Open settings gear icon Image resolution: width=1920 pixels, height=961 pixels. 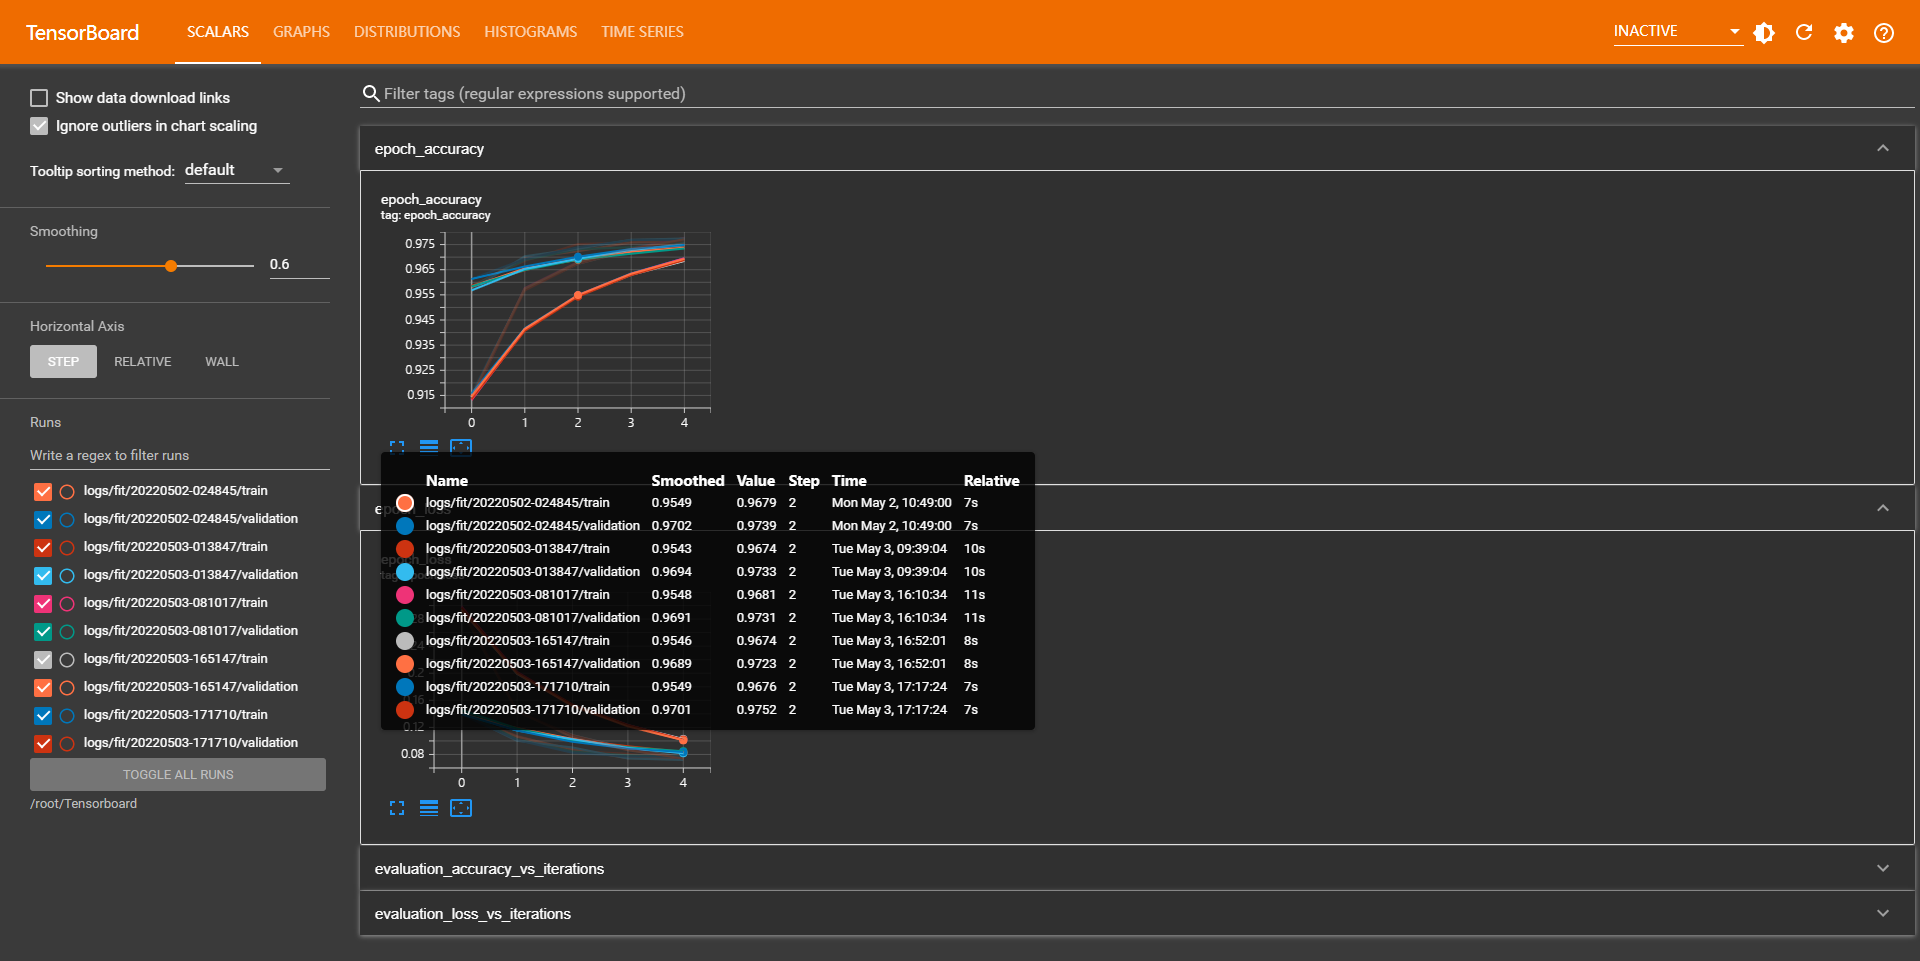(1844, 33)
